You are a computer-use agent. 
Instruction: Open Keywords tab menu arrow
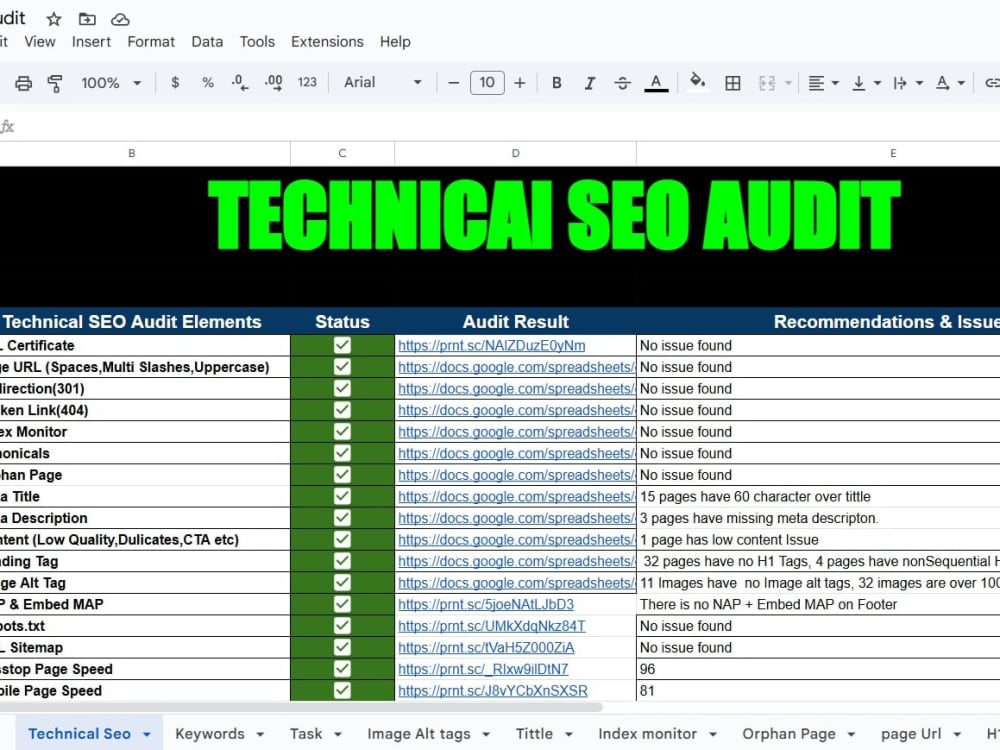pos(260,735)
